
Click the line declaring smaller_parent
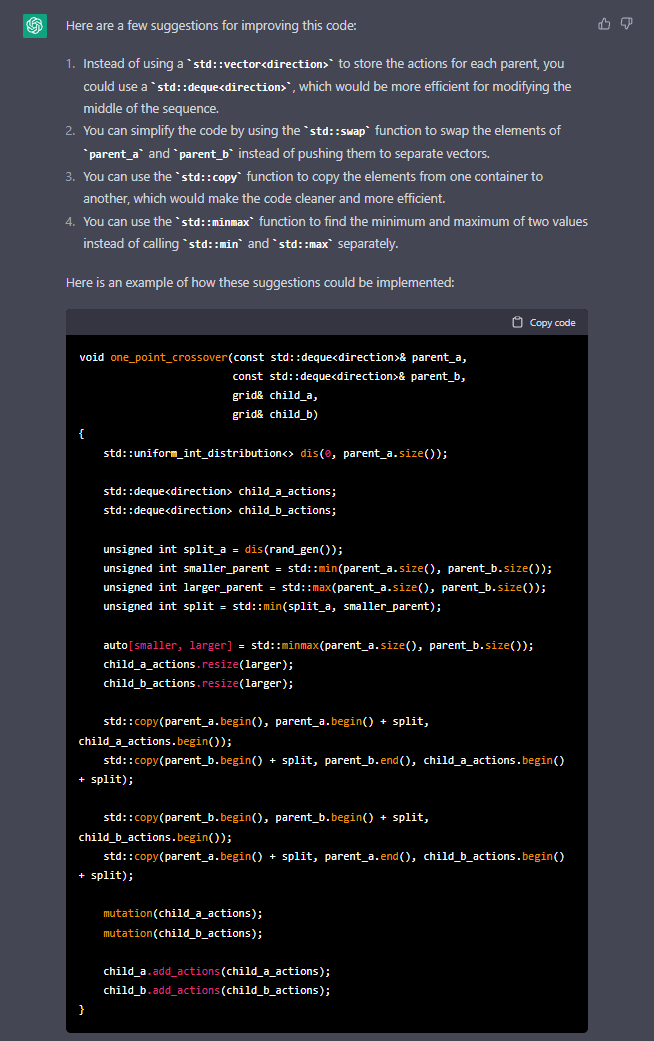click(327, 568)
